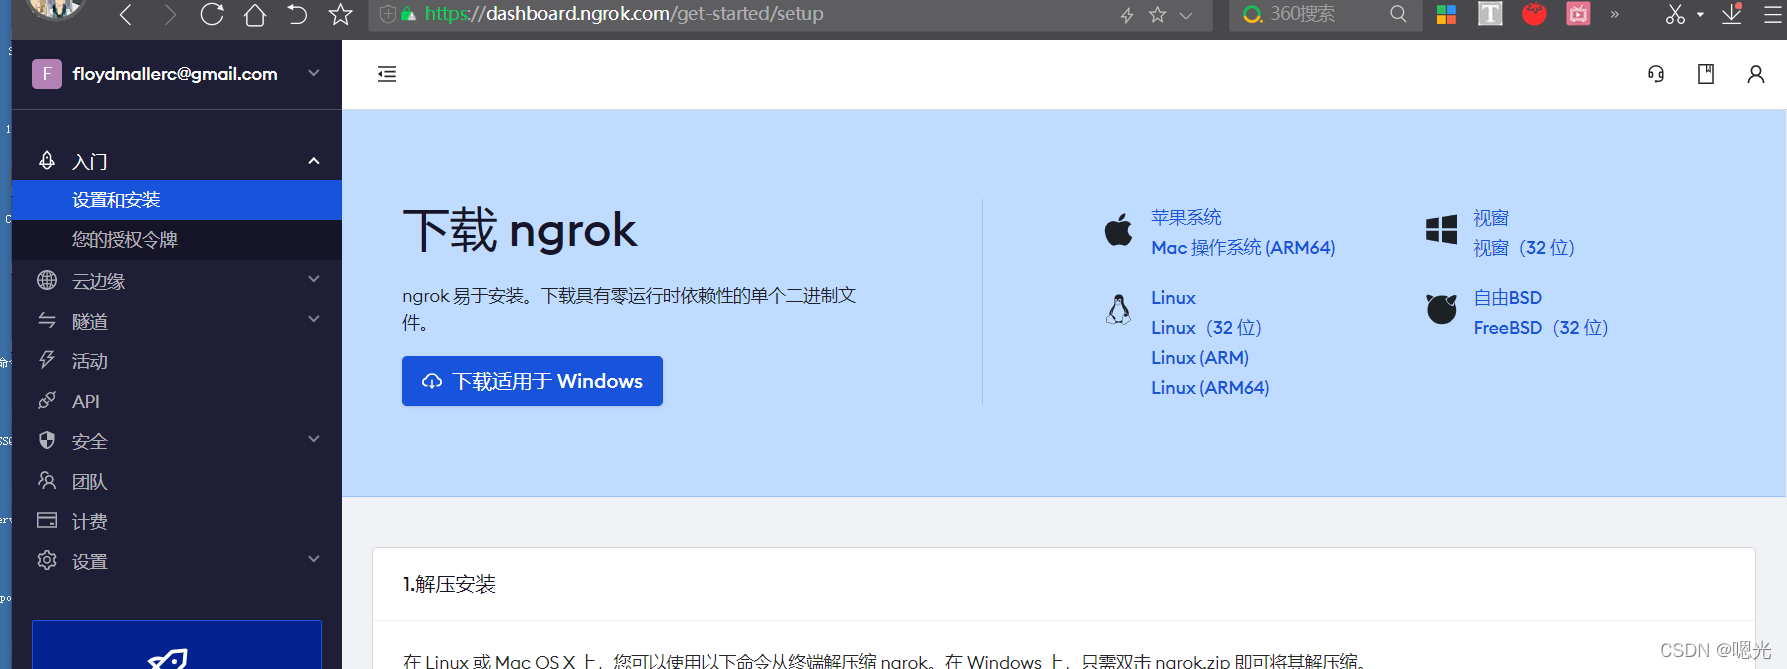Click the search magnifier icon
The image size is (1787, 669).
point(1398,14)
